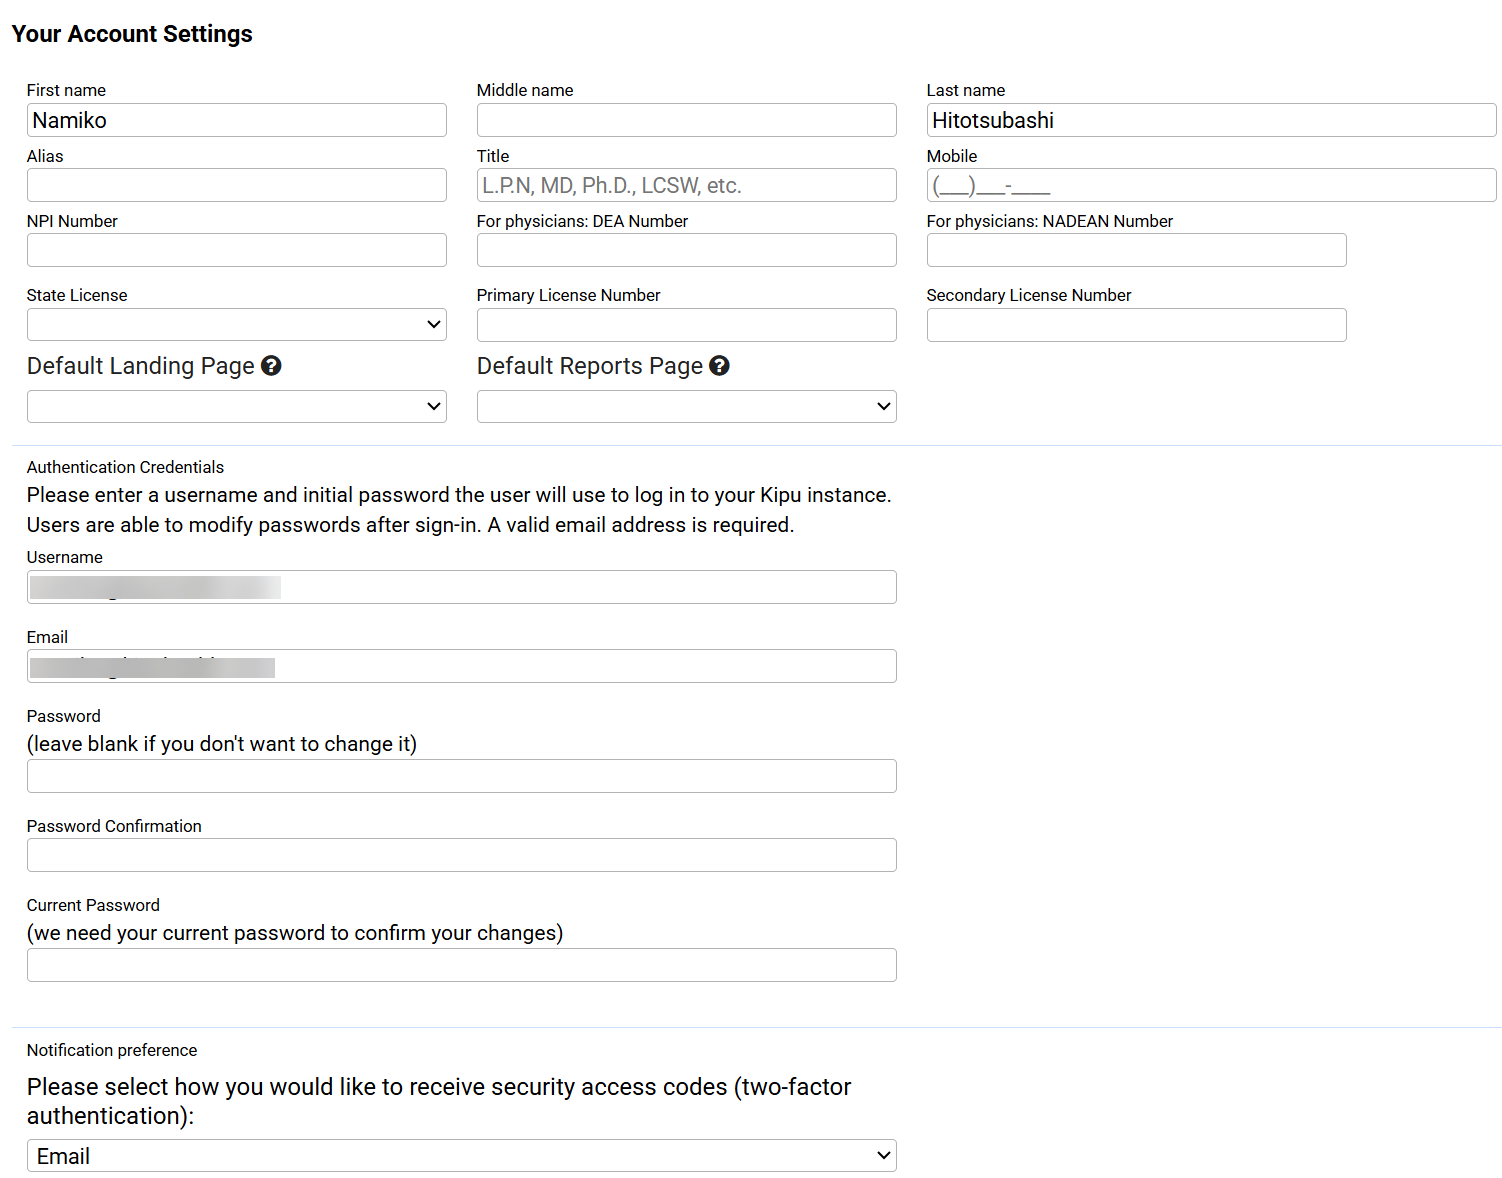Click the First name field
Image resolution: width=1502 pixels, height=1178 pixels.
[236, 120]
